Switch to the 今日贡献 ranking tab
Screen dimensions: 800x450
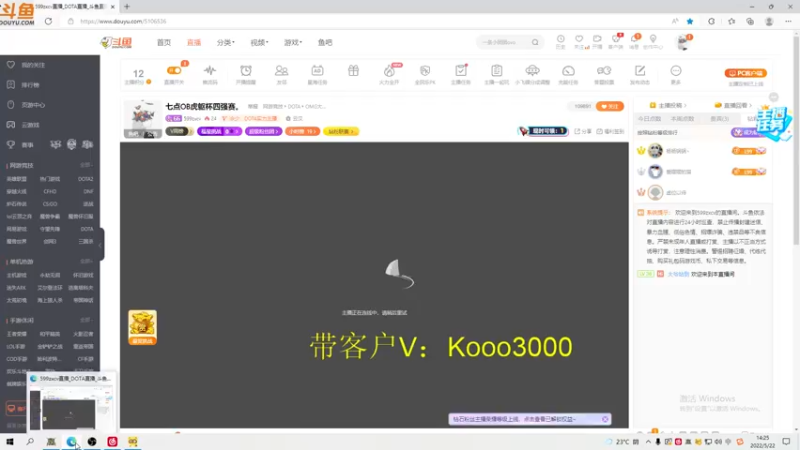(649, 118)
